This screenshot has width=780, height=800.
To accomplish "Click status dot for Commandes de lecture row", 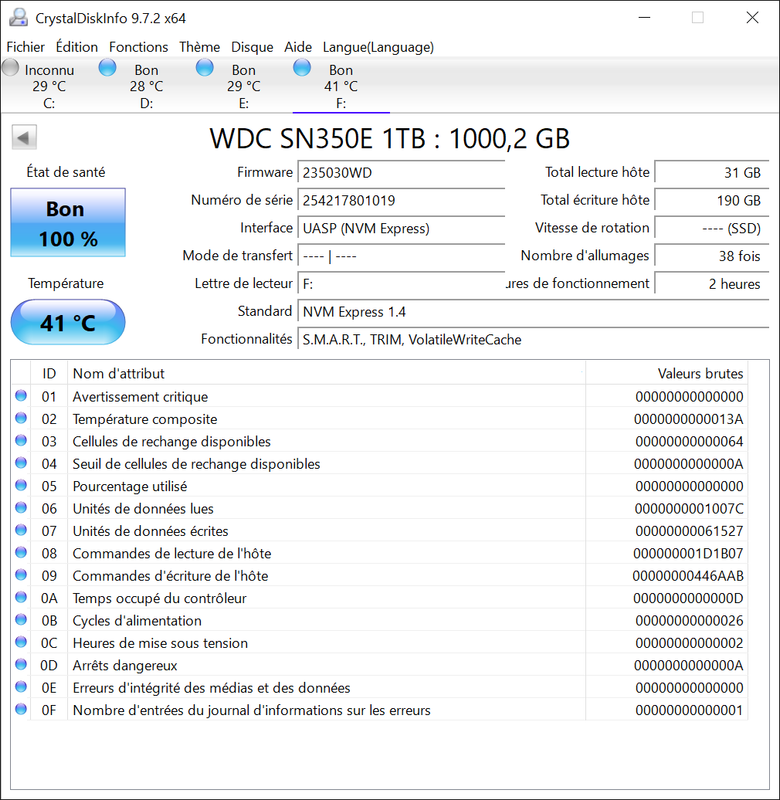I will (21, 553).
